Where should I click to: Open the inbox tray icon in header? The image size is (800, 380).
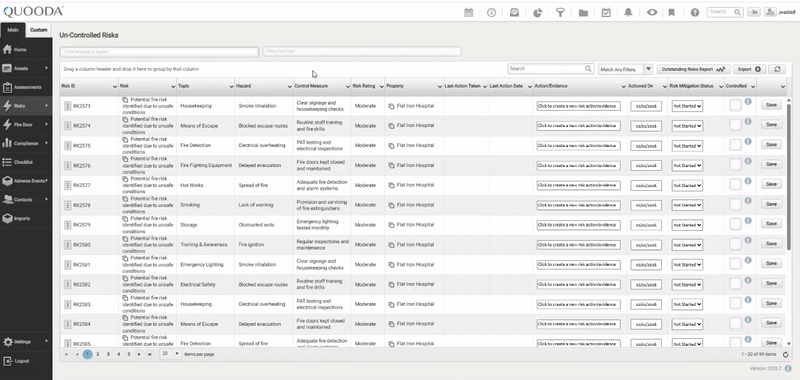tap(514, 13)
